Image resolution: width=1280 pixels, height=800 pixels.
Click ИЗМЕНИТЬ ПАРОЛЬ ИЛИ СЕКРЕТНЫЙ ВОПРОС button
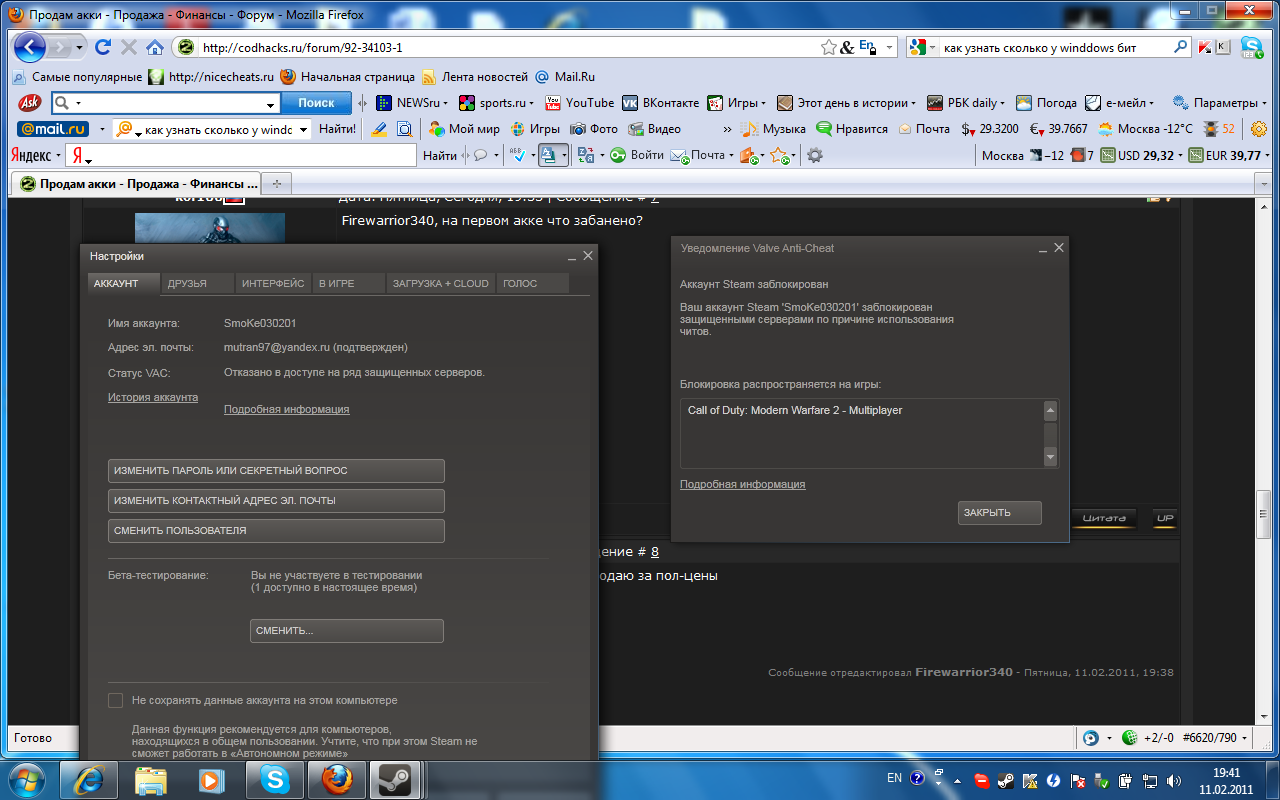tap(276, 471)
